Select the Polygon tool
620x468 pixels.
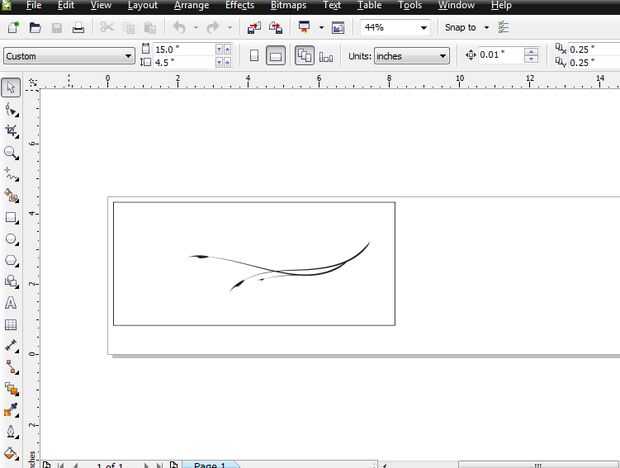[x=11, y=260]
